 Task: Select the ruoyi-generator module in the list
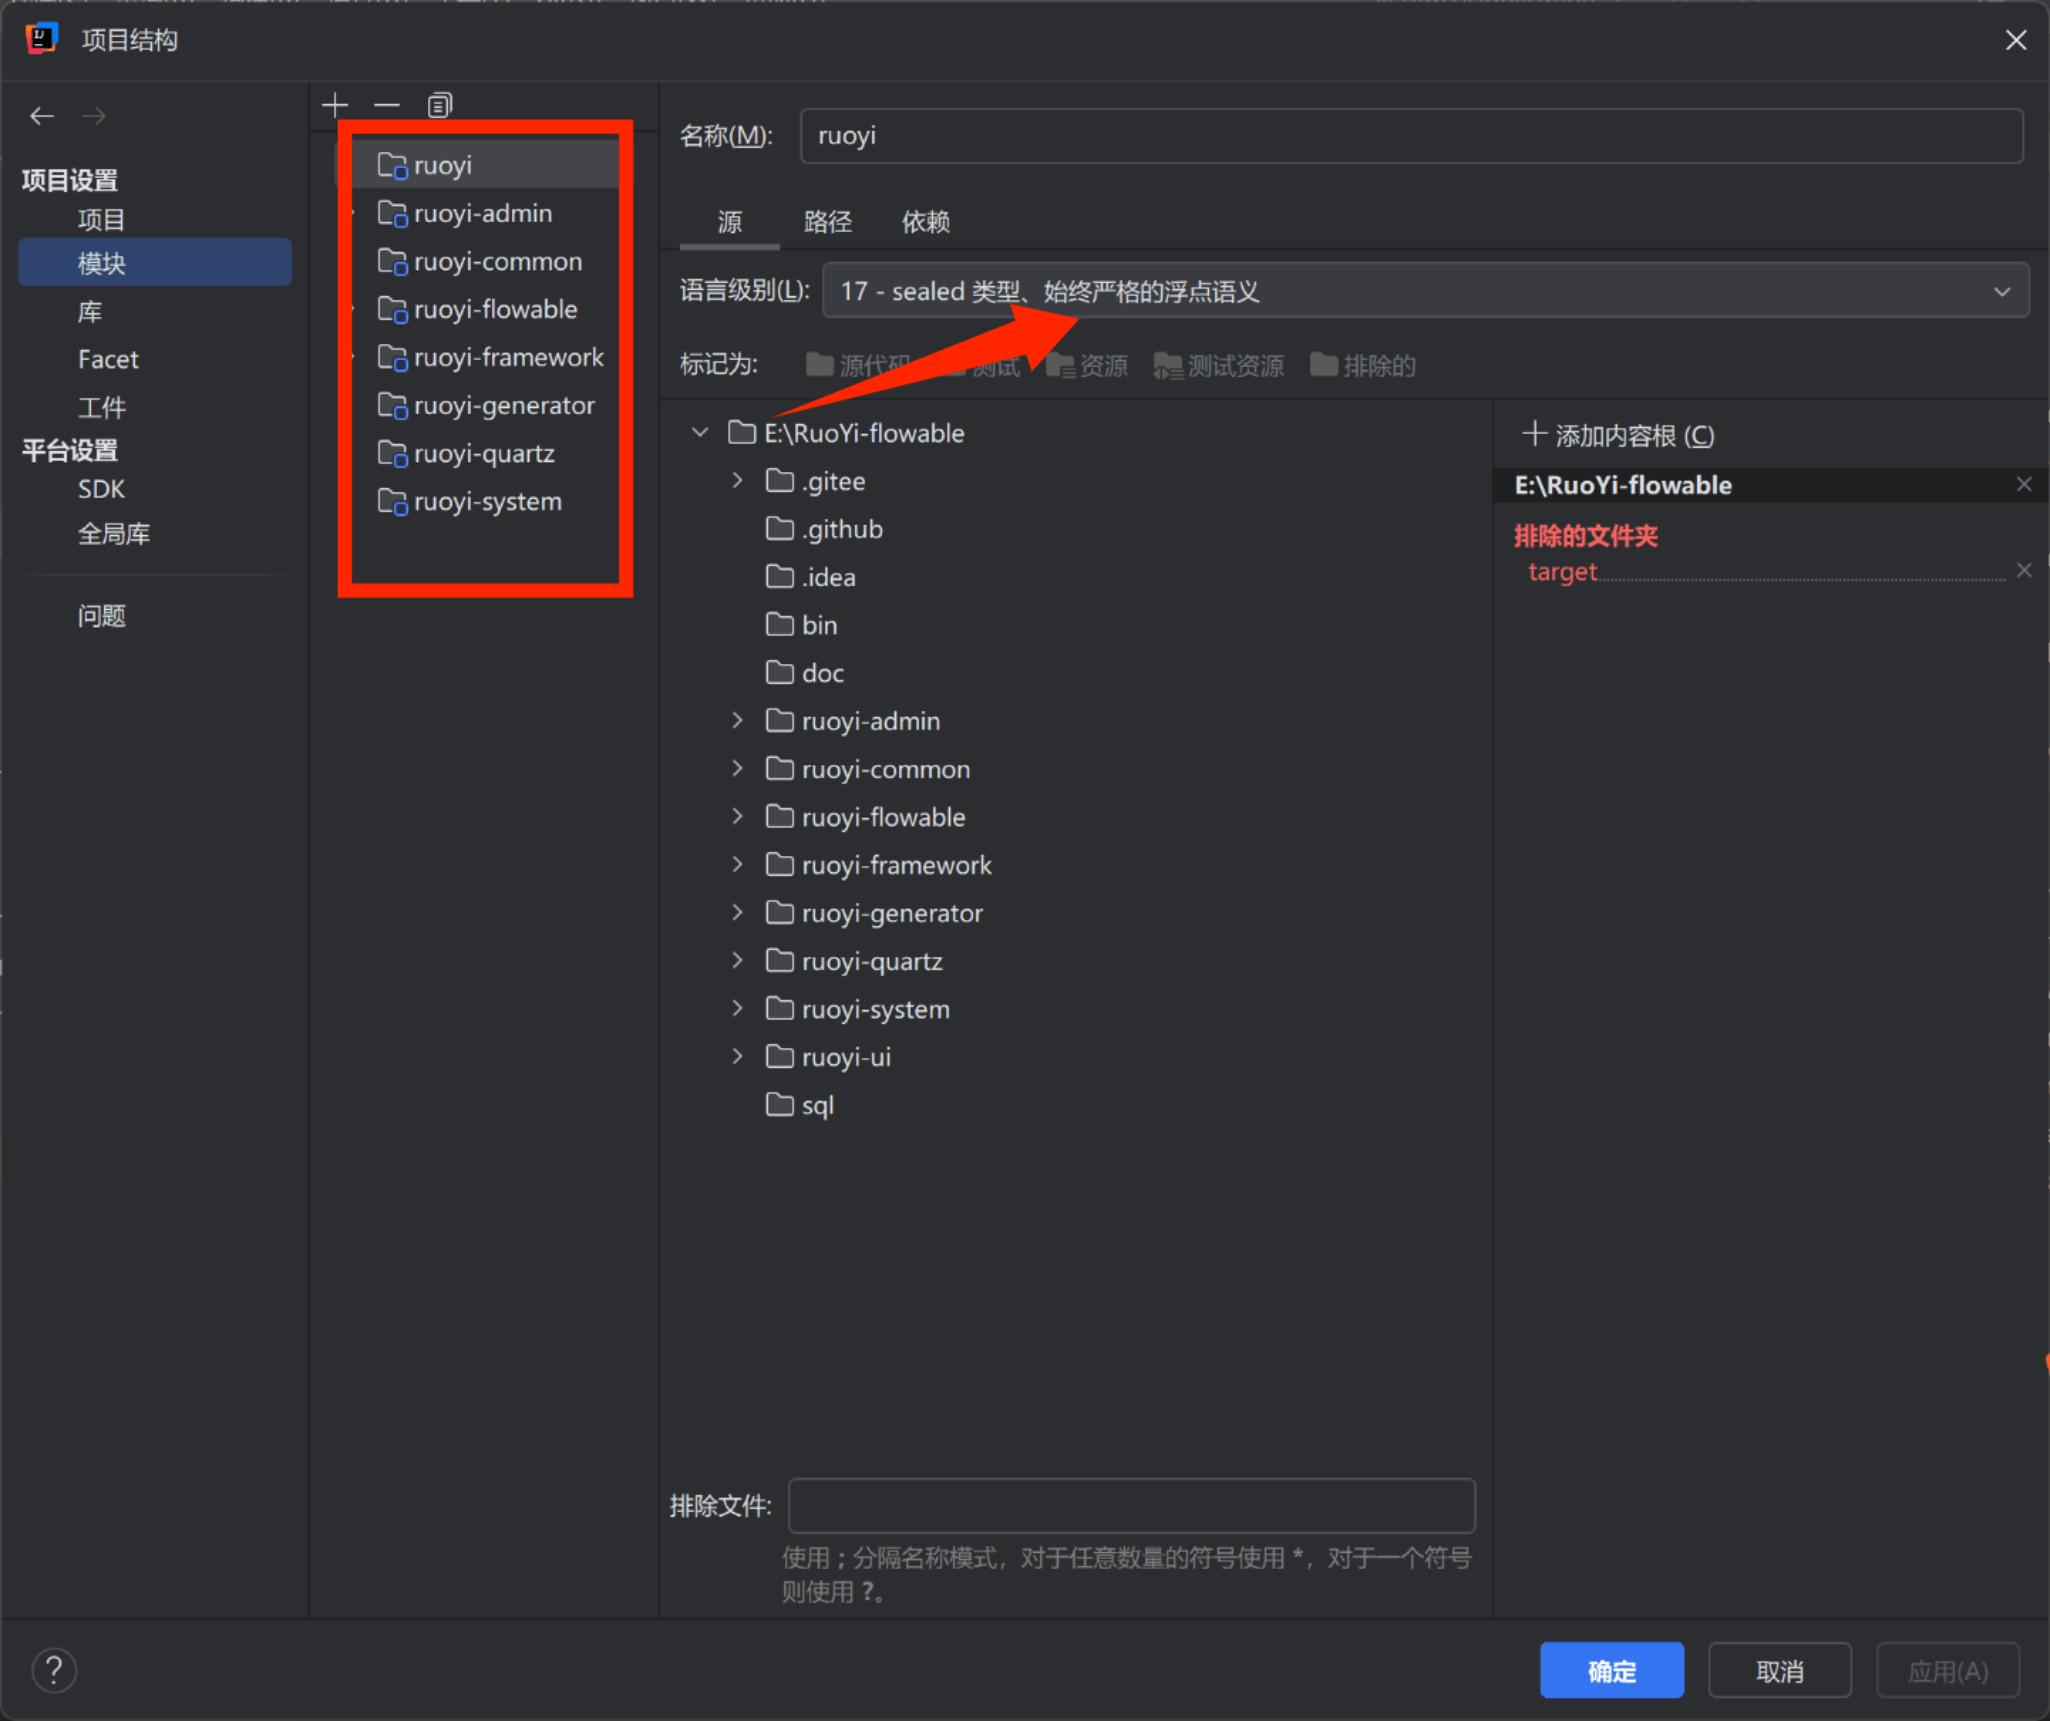click(x=485, y=405)
